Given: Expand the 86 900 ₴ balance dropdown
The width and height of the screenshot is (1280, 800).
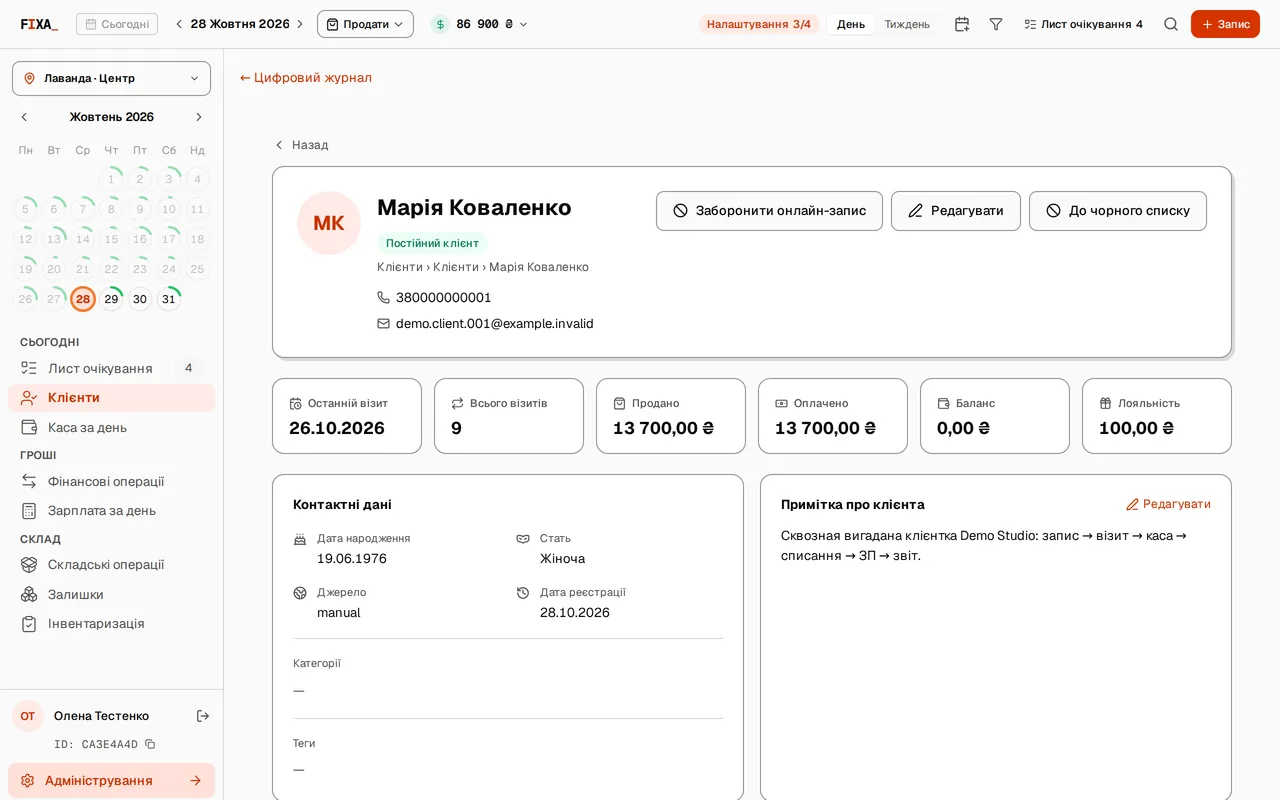Looking at the screenshot, I should tap(479, 24).
